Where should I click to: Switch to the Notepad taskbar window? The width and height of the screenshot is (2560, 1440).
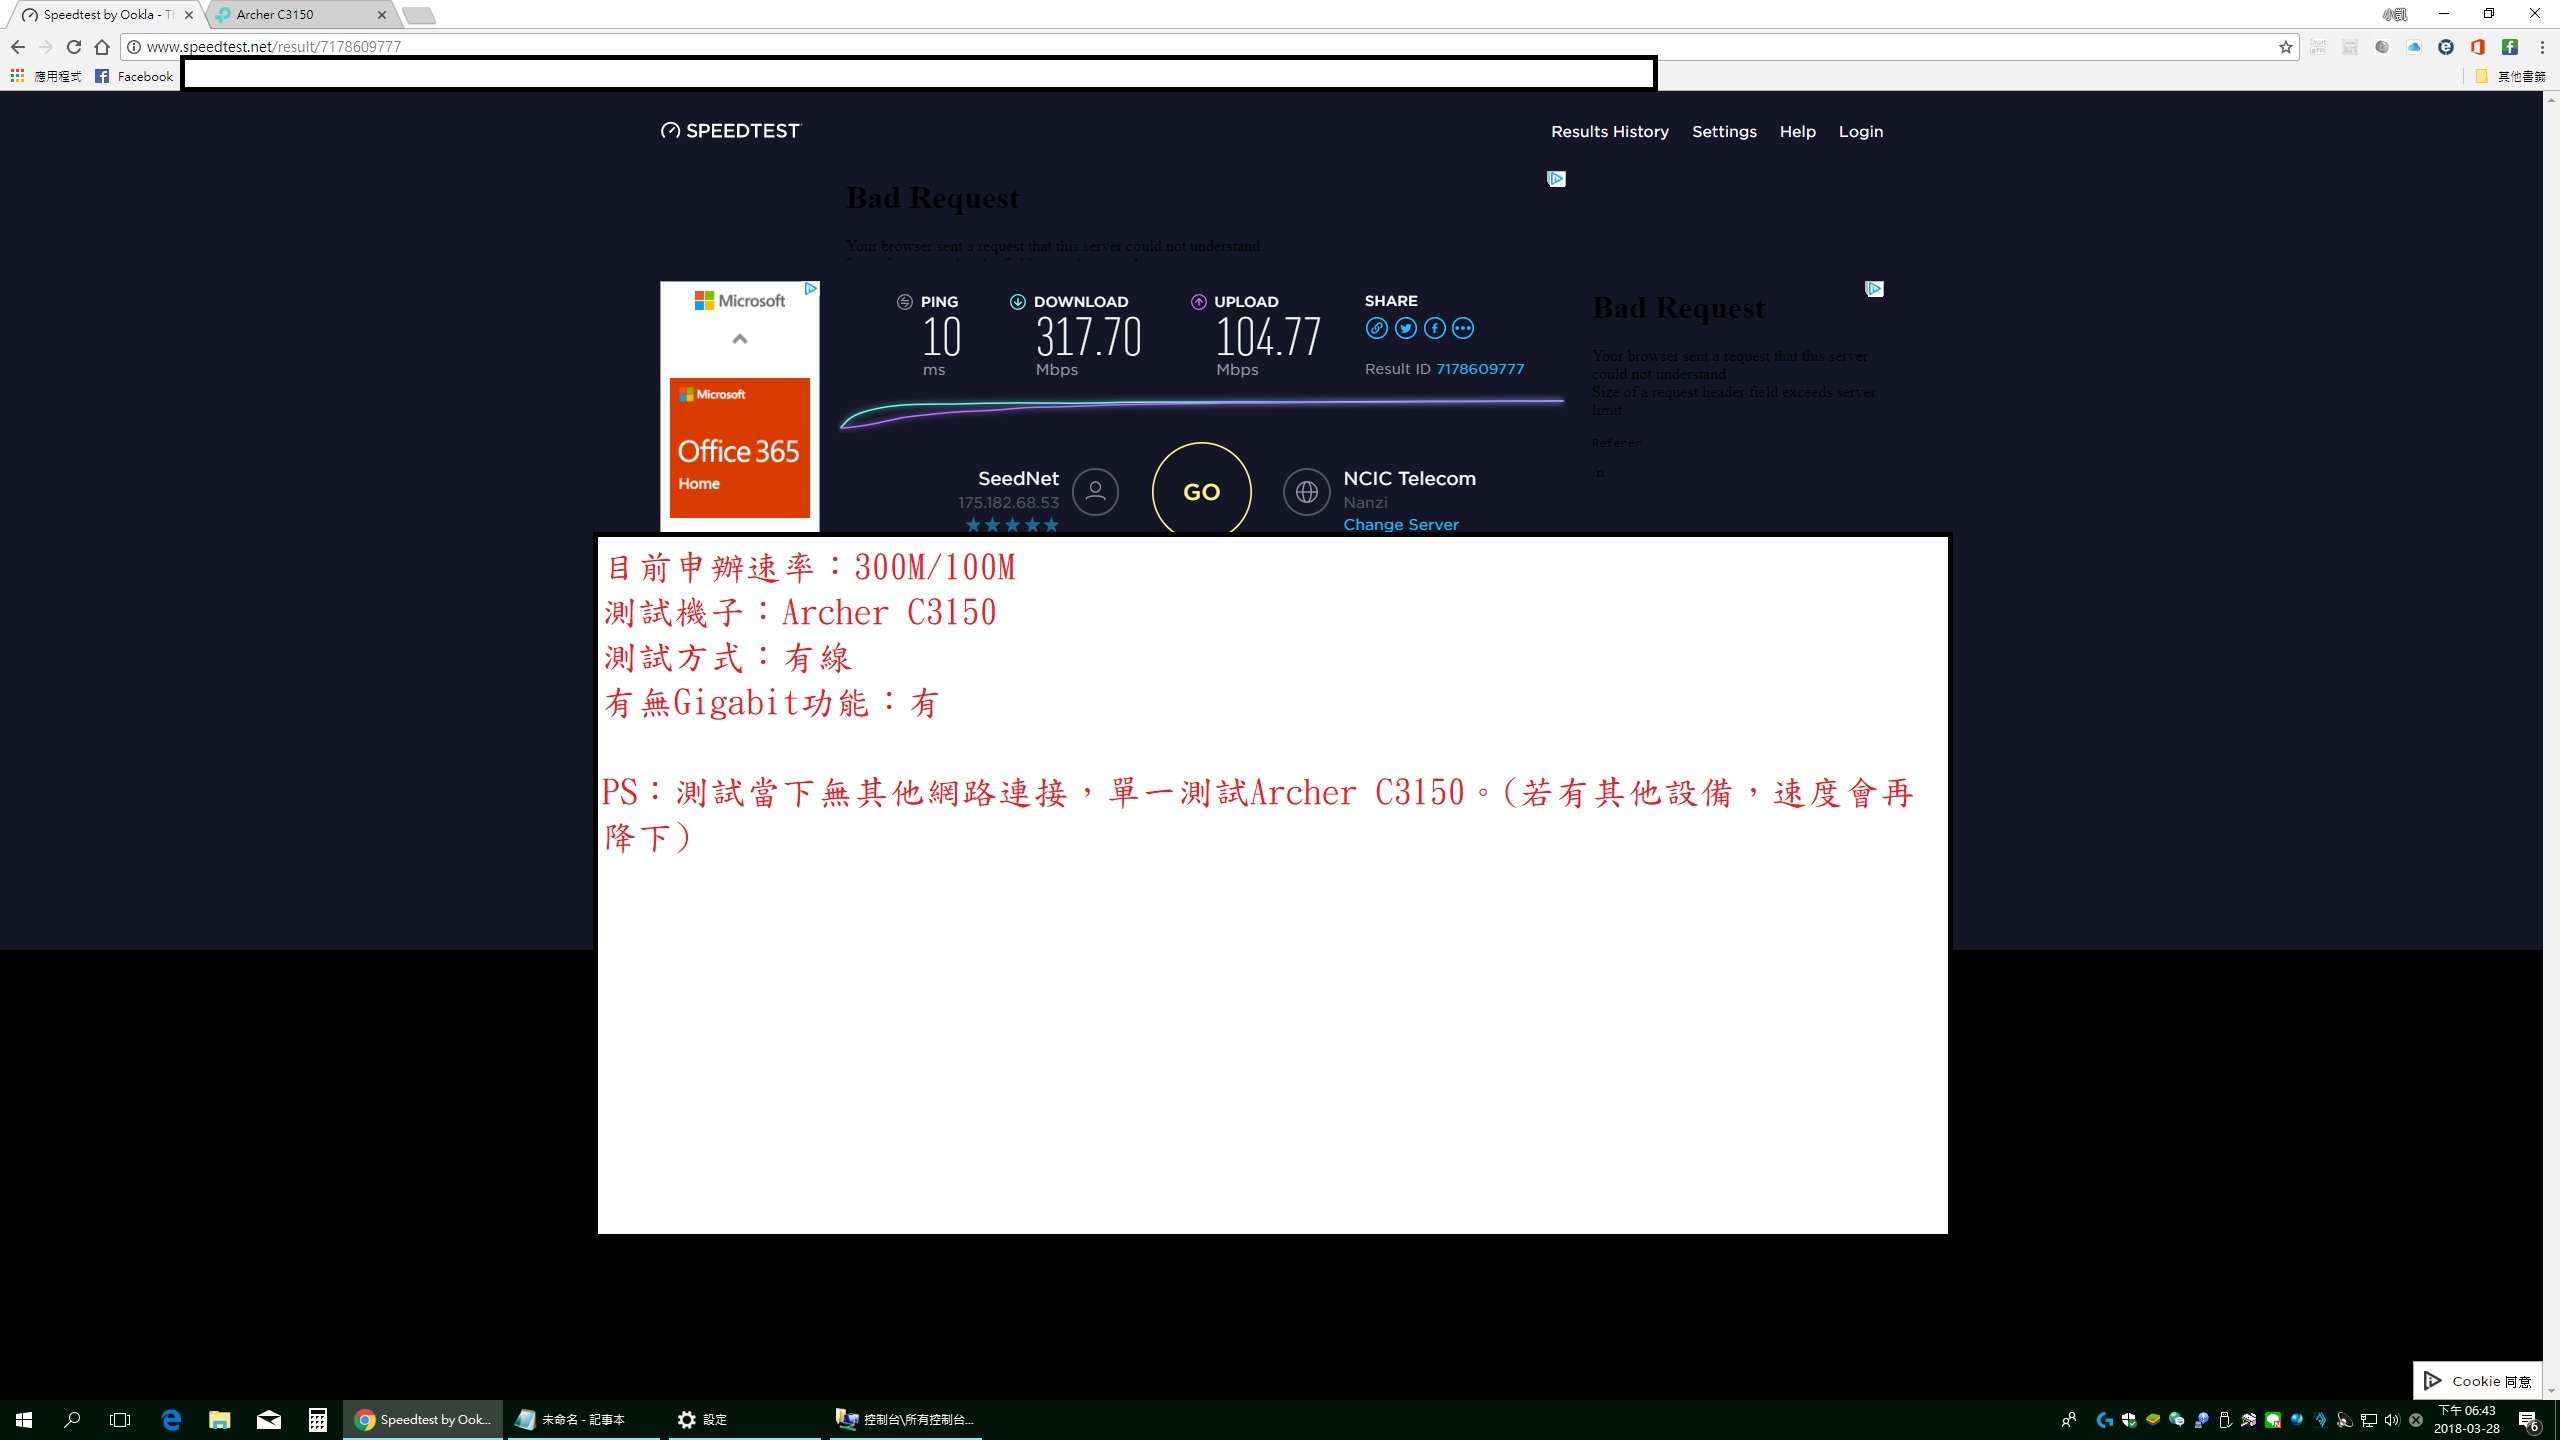click(x=583, y=1420)
